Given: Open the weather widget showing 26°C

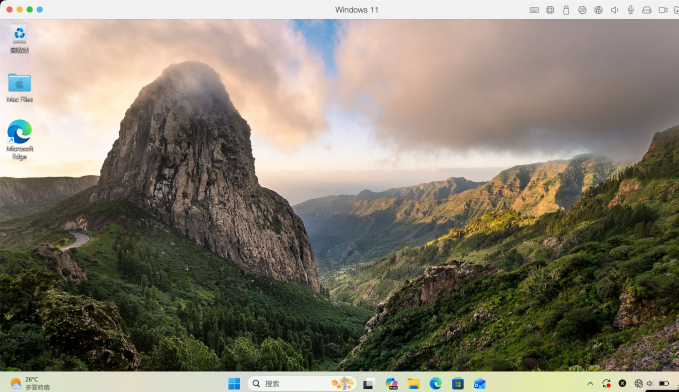Looking at the screenshot, I should [x=29, y=383].
